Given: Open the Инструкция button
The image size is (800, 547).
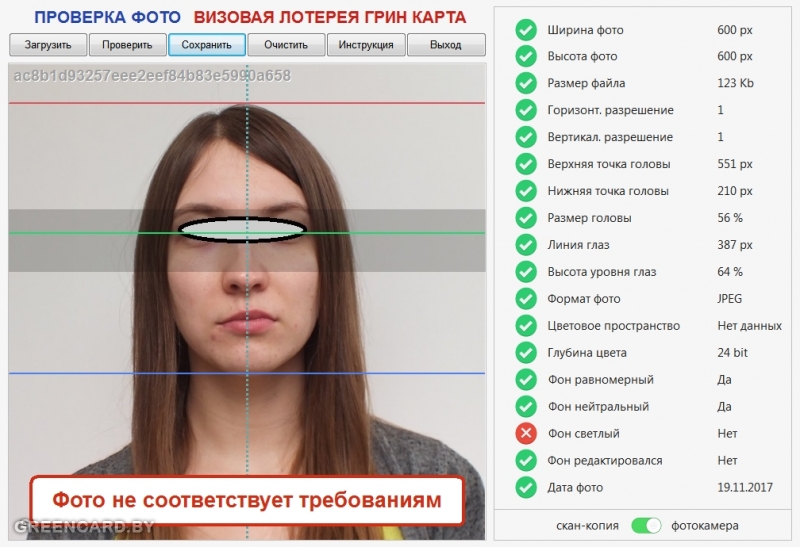Looking at the screenshot, I should click(x=366, y=45).
